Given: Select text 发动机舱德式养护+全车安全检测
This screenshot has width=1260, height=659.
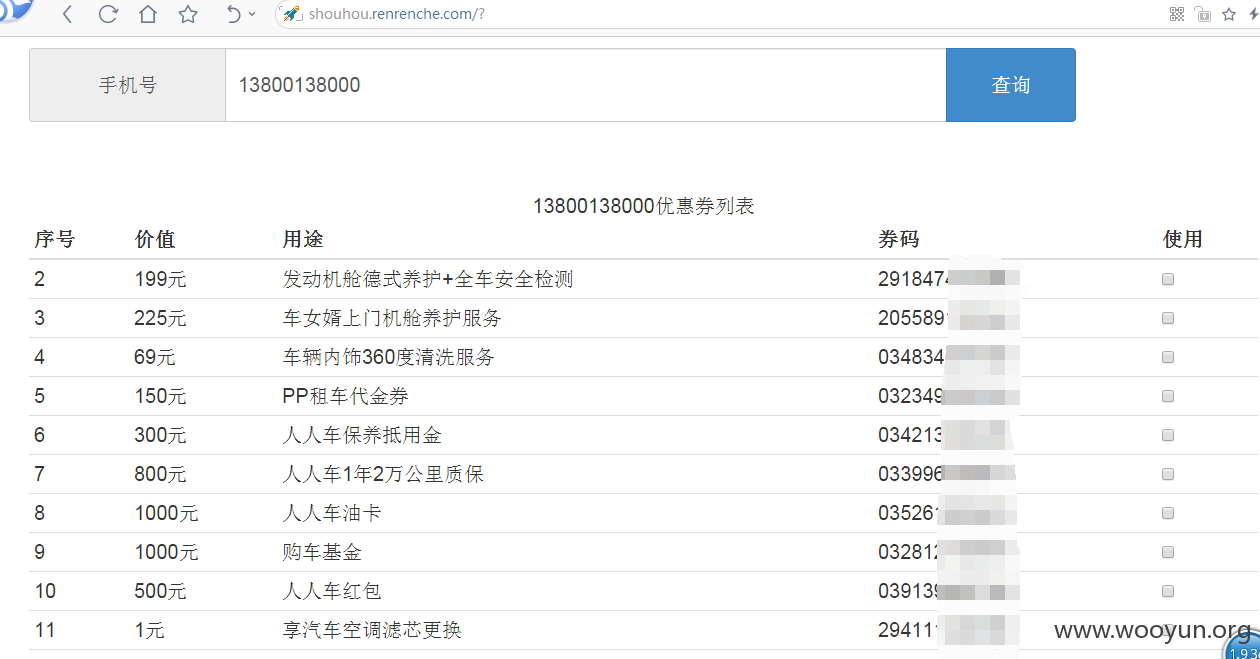Looking at the screenshot, I should click(x=428, y=279).
